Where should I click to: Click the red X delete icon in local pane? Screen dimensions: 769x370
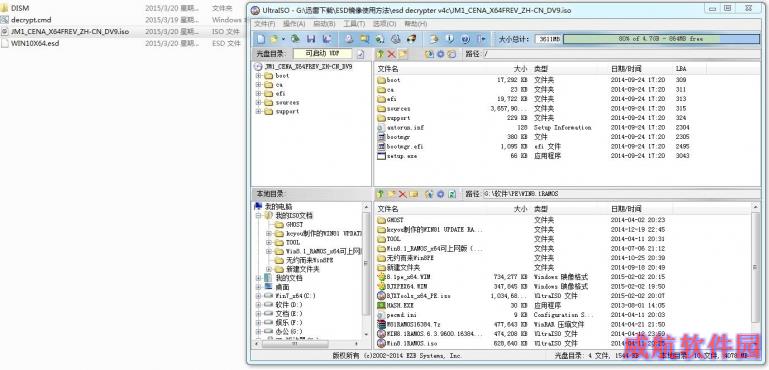pos(403,194)
